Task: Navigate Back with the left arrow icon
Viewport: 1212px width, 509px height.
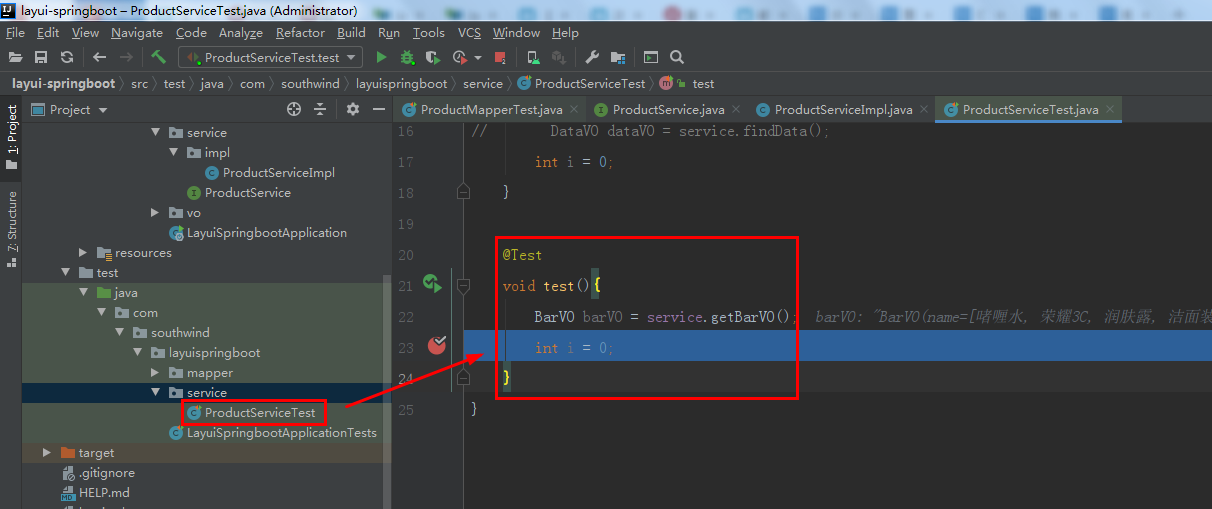Action: tap(99, 57)
